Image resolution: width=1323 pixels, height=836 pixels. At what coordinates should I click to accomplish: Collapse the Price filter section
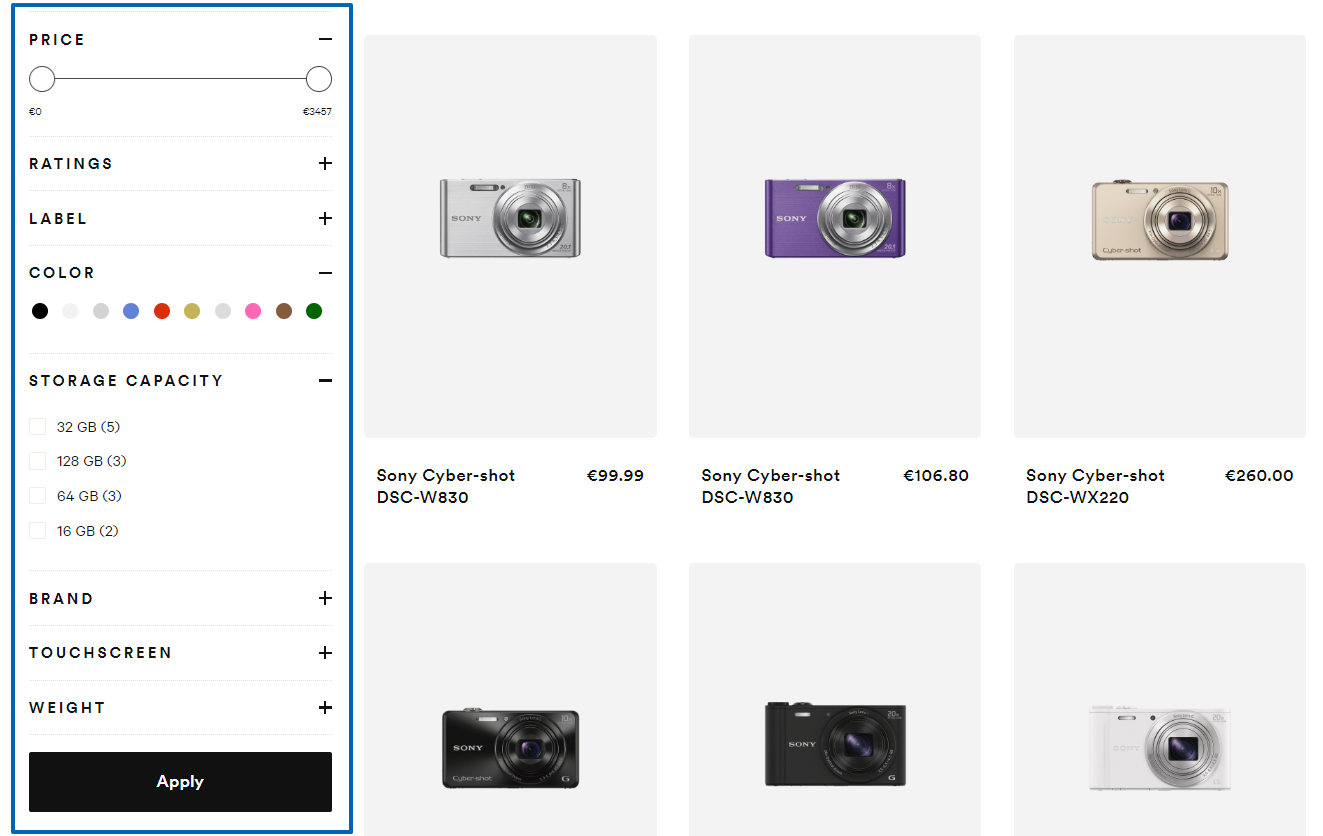325,39
